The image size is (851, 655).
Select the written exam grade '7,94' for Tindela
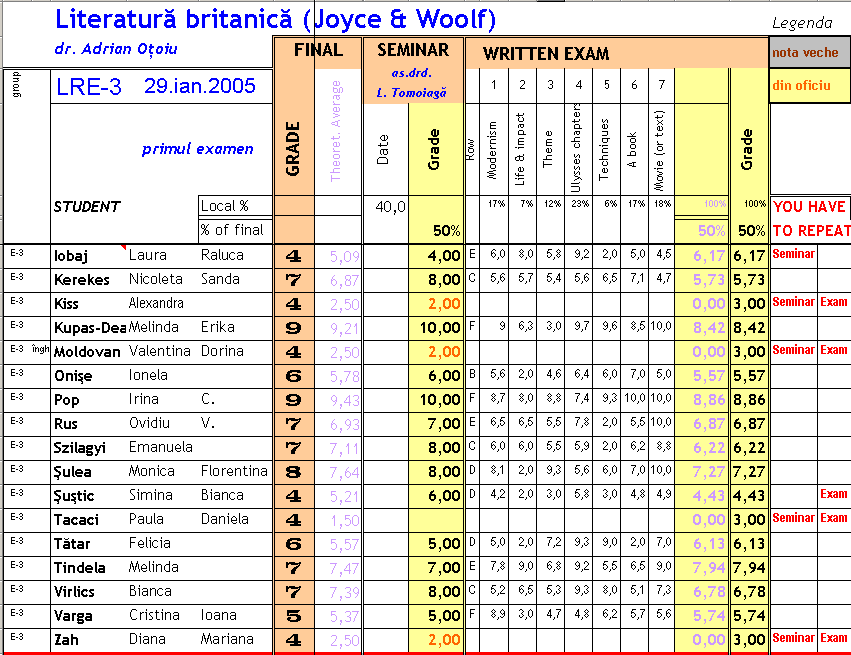pyautogui.click(x=750, y=568)
